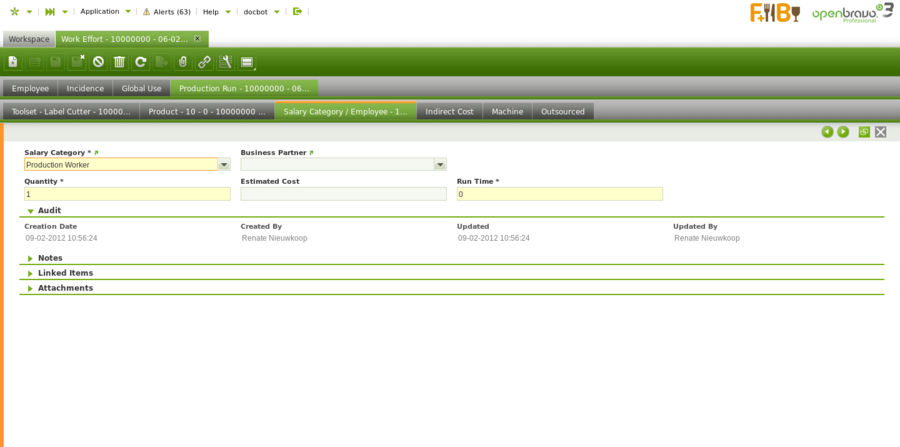Click the undo changes toolbar icon
The width and height of the screenshot is (900, 447).
[x=98, y=62]
